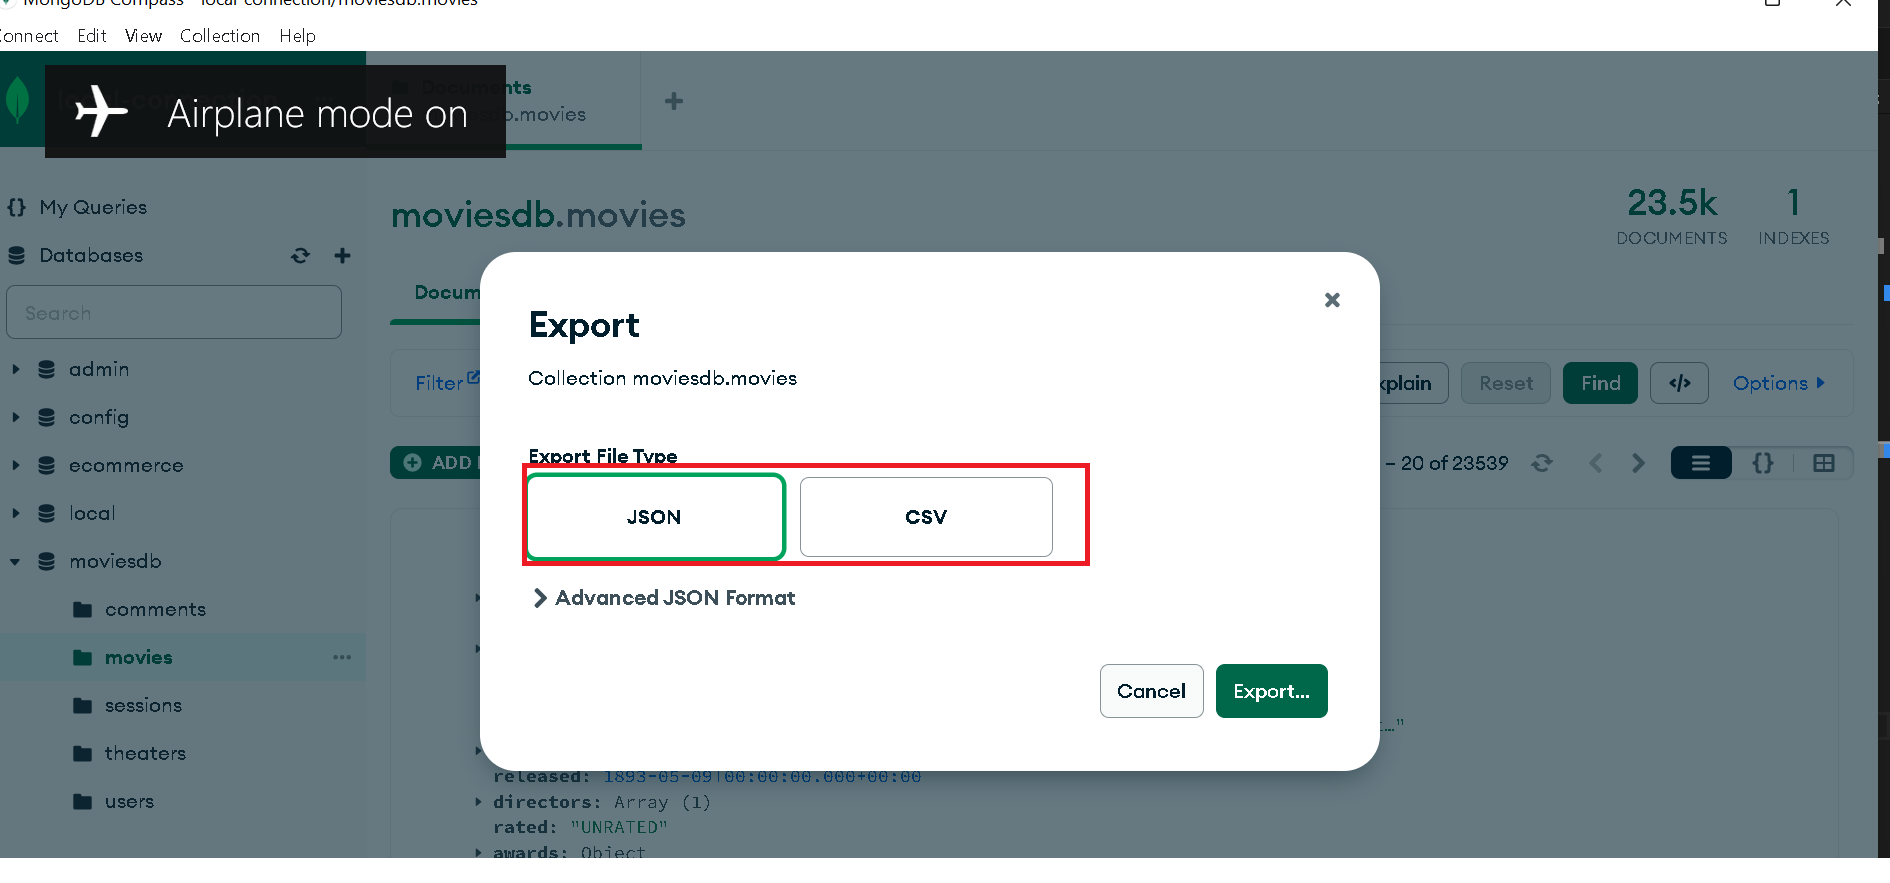This screenshot has height=883, width=1890.
Task: Click the moviesdb.movies heading
Action: tap(538, 215)
